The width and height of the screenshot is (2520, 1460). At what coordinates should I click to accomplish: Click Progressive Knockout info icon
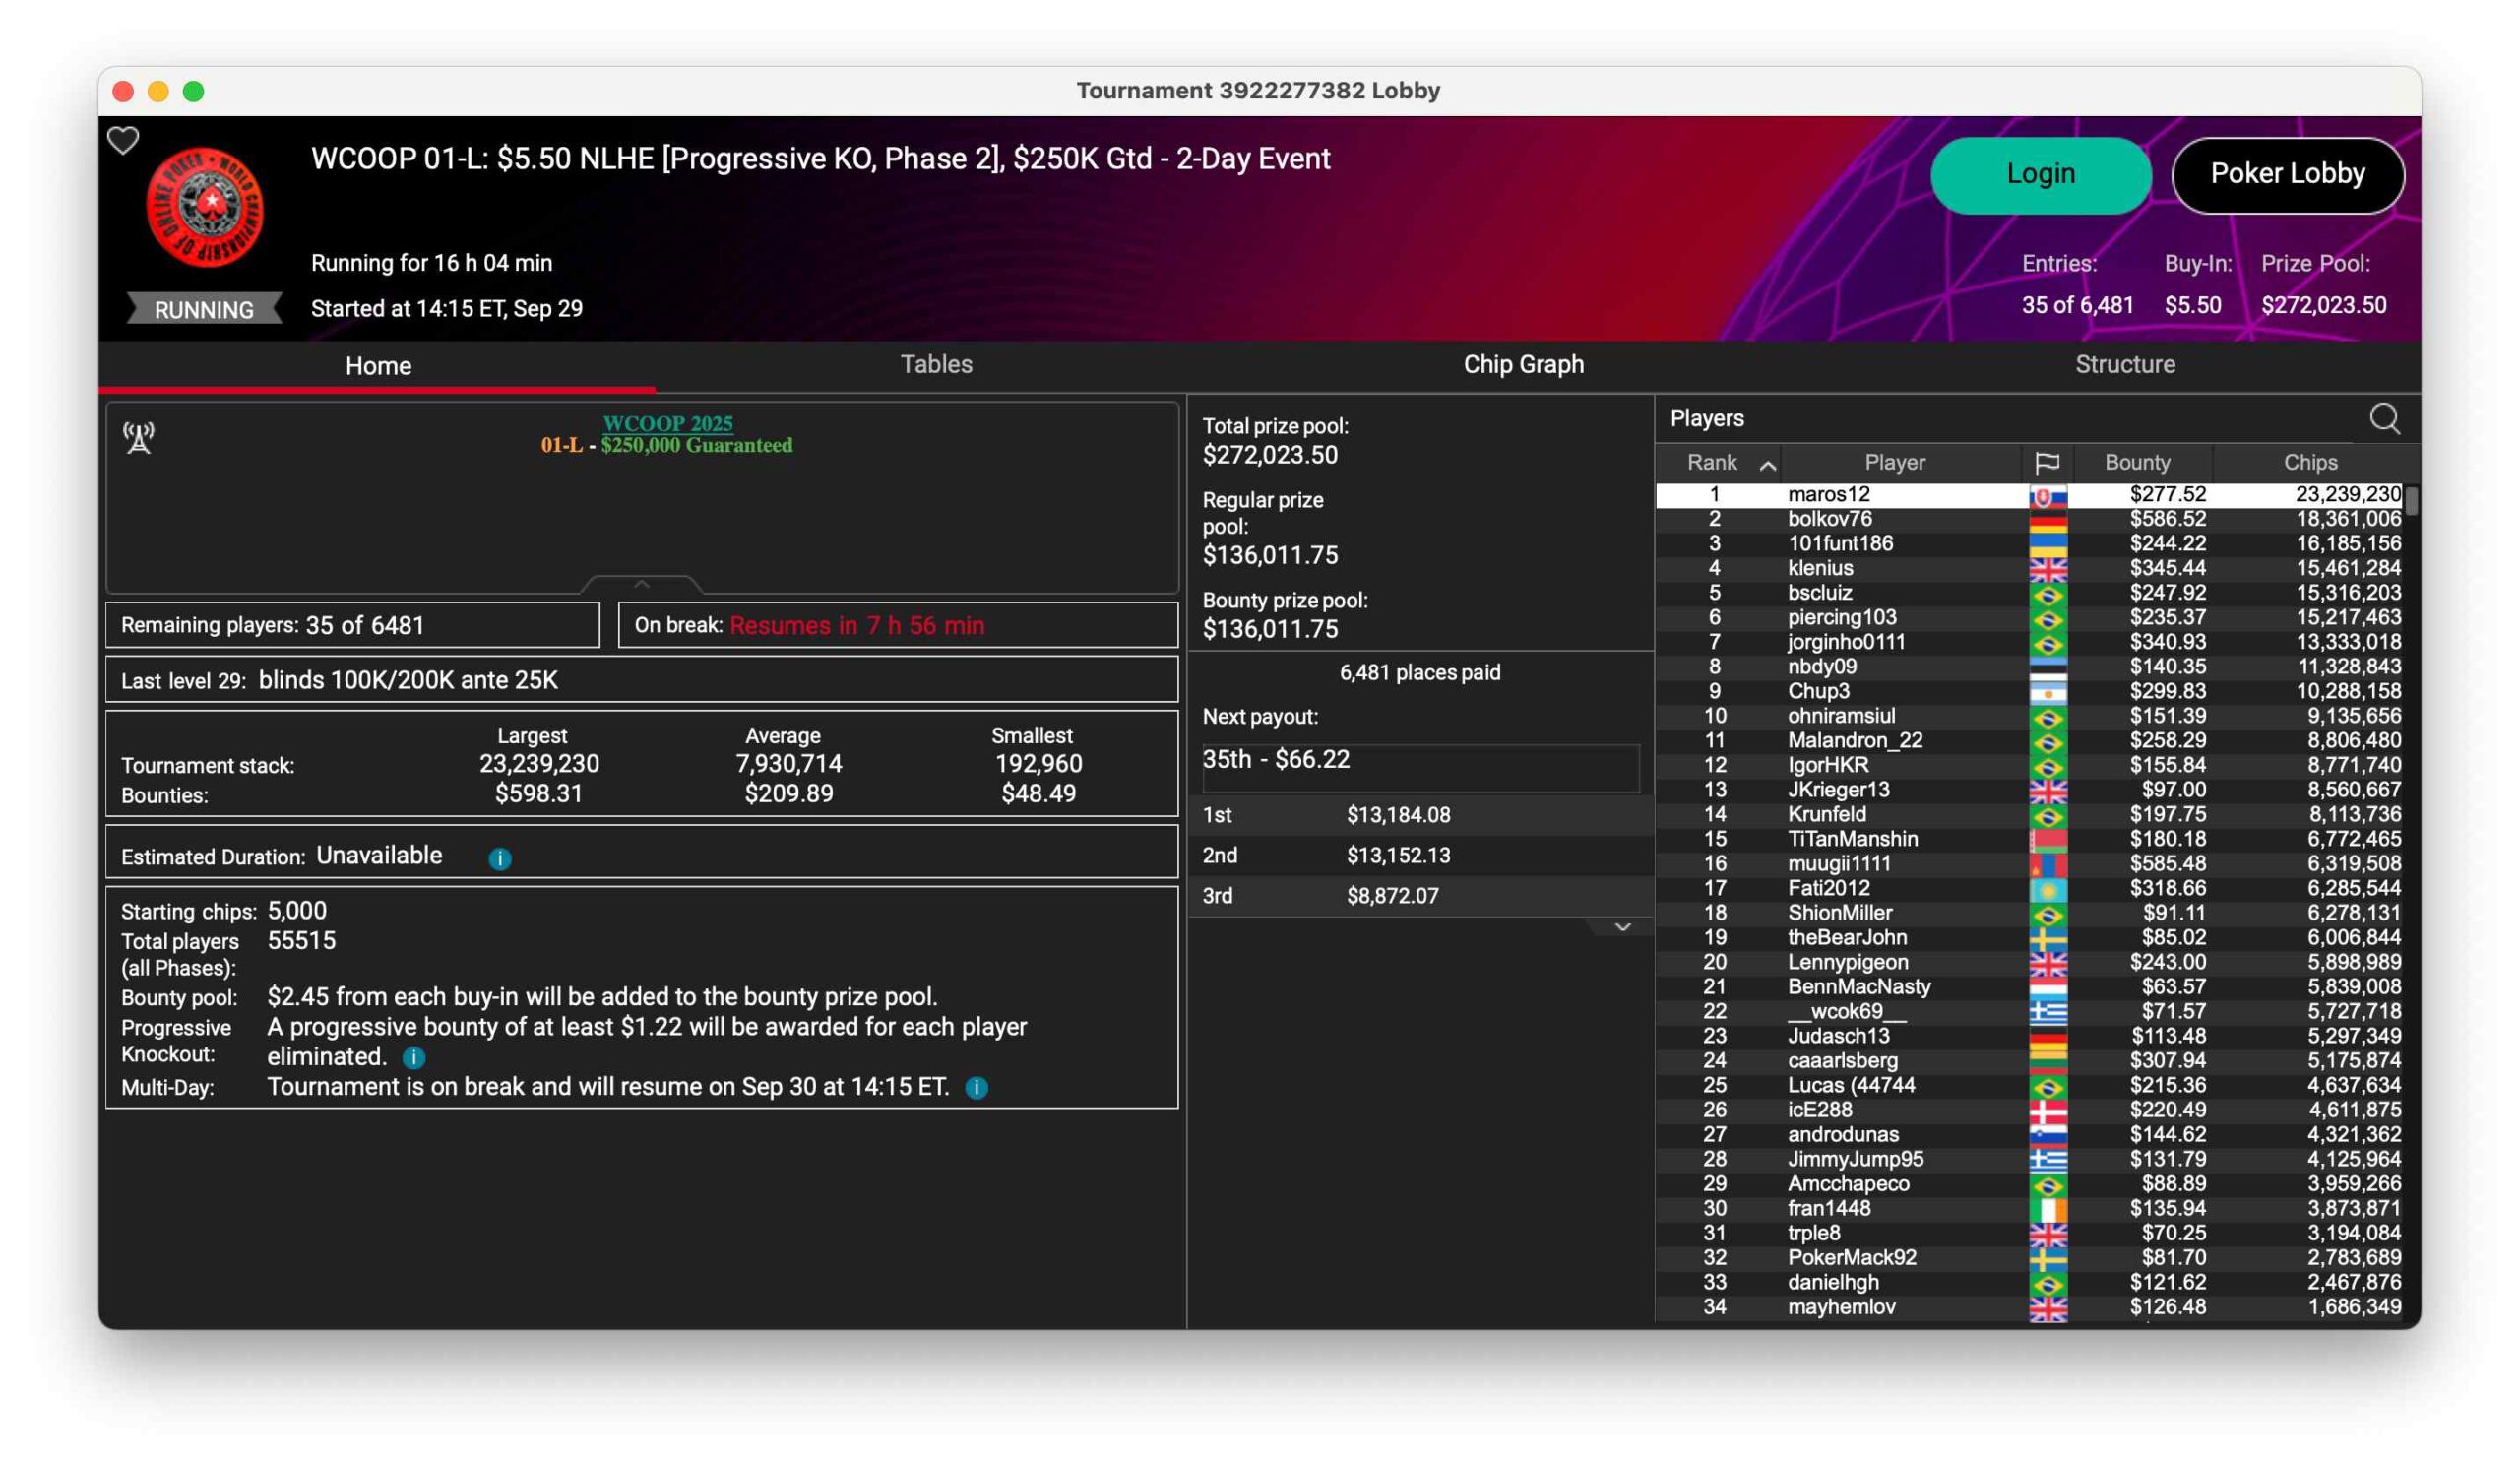pos(414,1057)
